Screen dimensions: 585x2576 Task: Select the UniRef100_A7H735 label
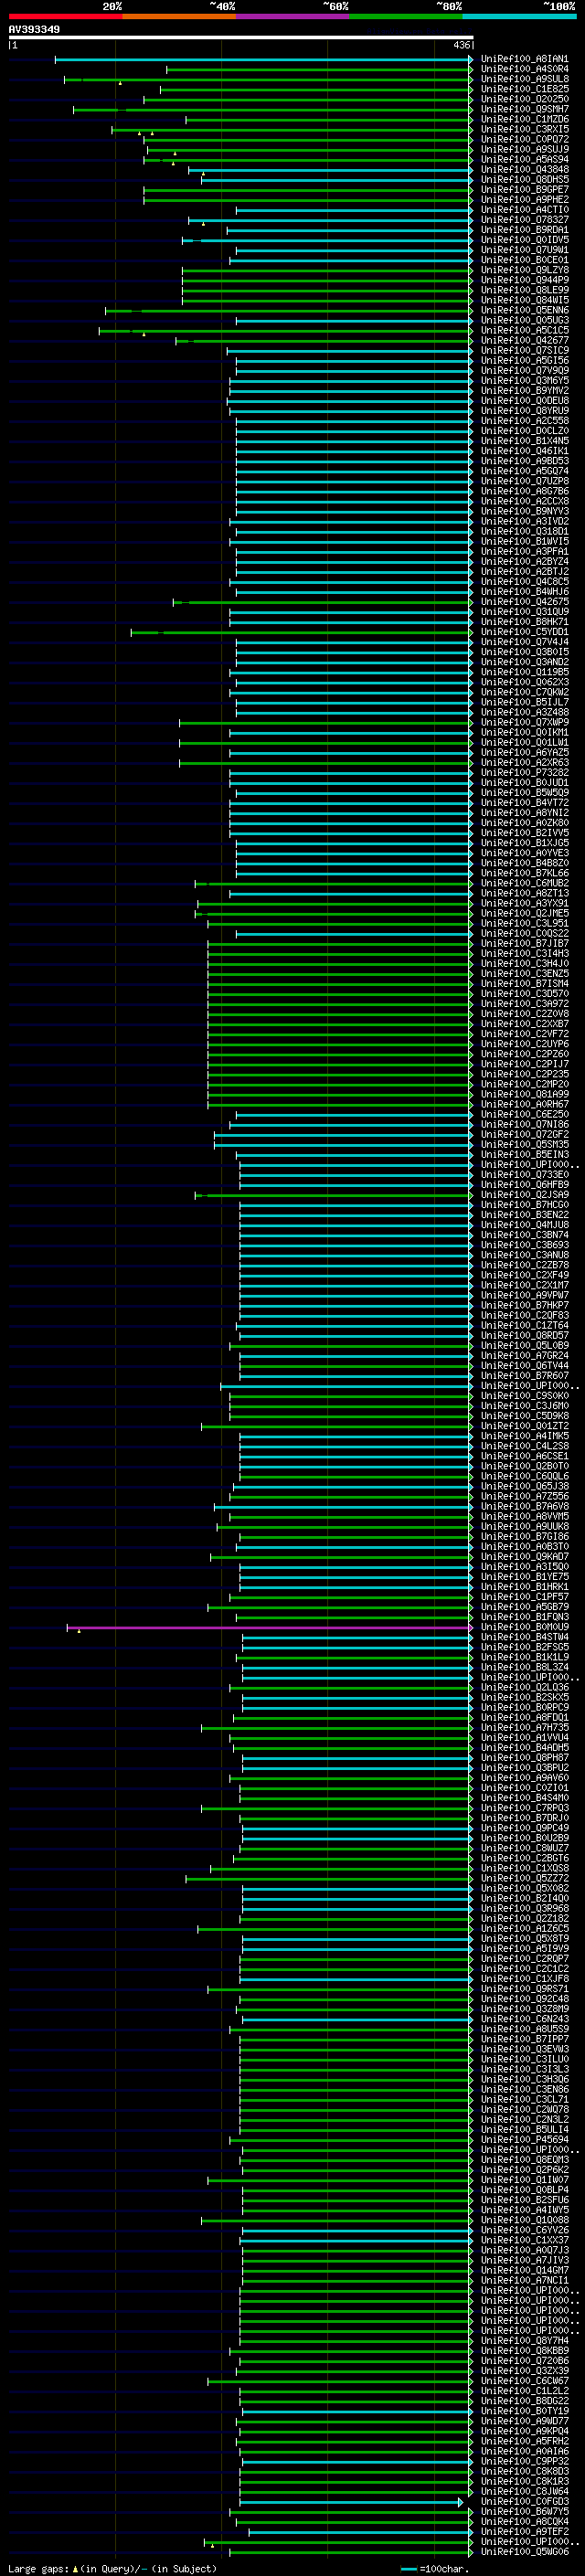point(524,1727)
